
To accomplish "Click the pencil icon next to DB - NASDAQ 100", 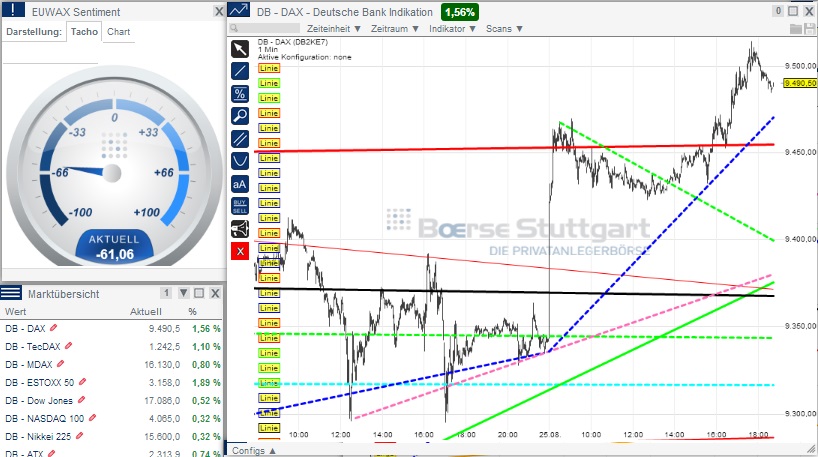I will [x=92, y=418].
